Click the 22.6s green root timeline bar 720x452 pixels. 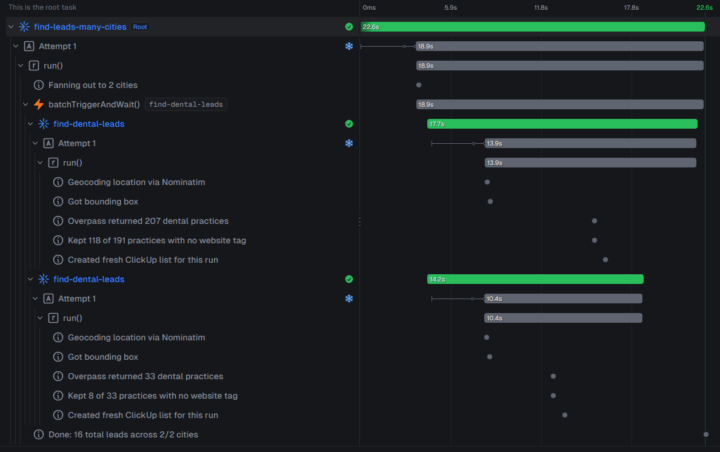[533, 27]
